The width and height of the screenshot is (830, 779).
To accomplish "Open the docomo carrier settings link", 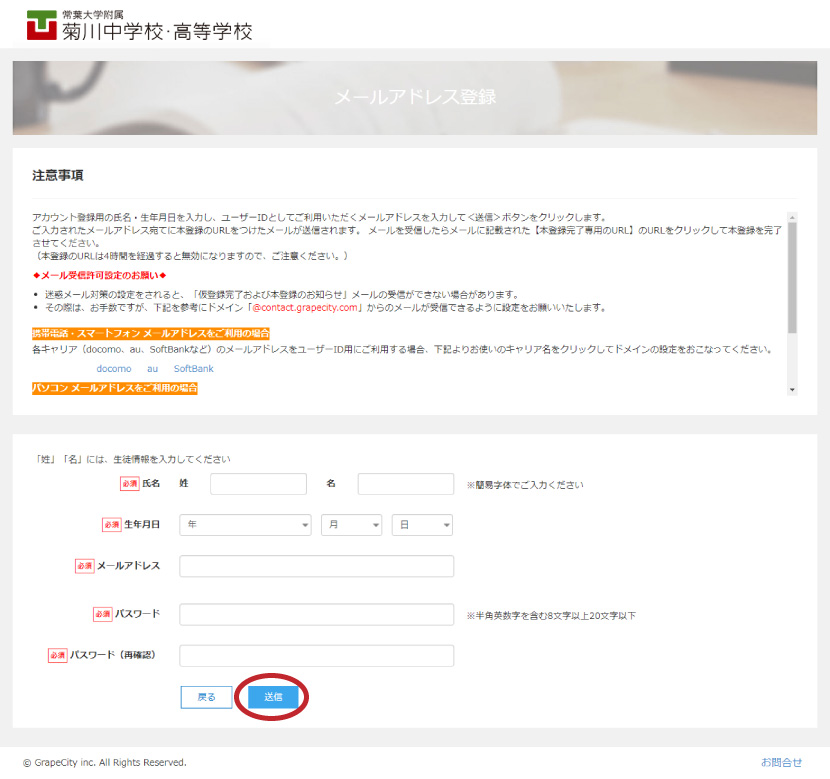I will point(114,369).
